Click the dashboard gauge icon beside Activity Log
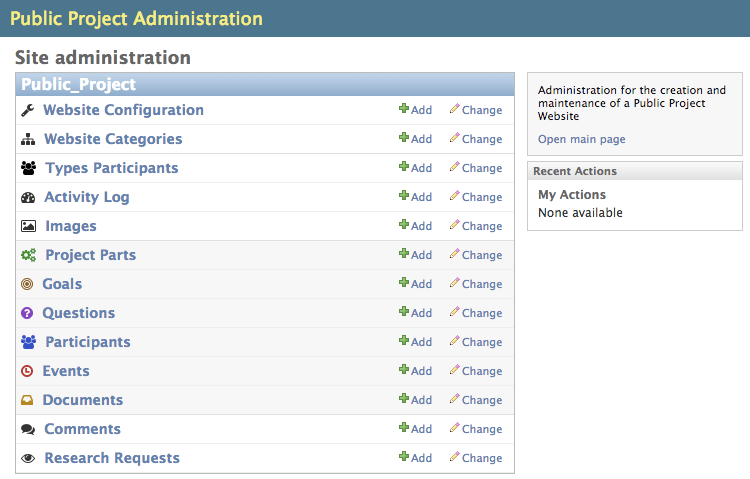This screenshot has height=479, width=750. [x=28, y=197]
